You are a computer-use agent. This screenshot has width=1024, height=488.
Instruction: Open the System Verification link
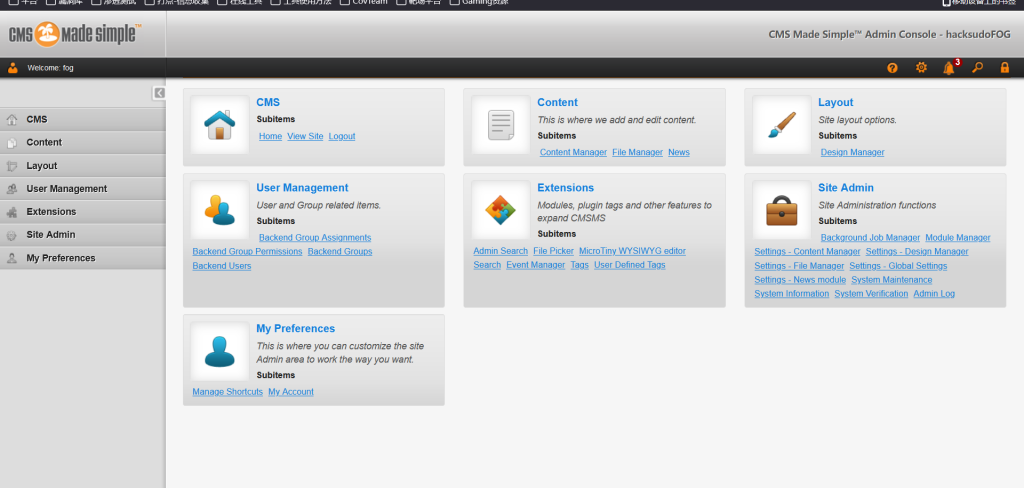click(x=871, y=294)
